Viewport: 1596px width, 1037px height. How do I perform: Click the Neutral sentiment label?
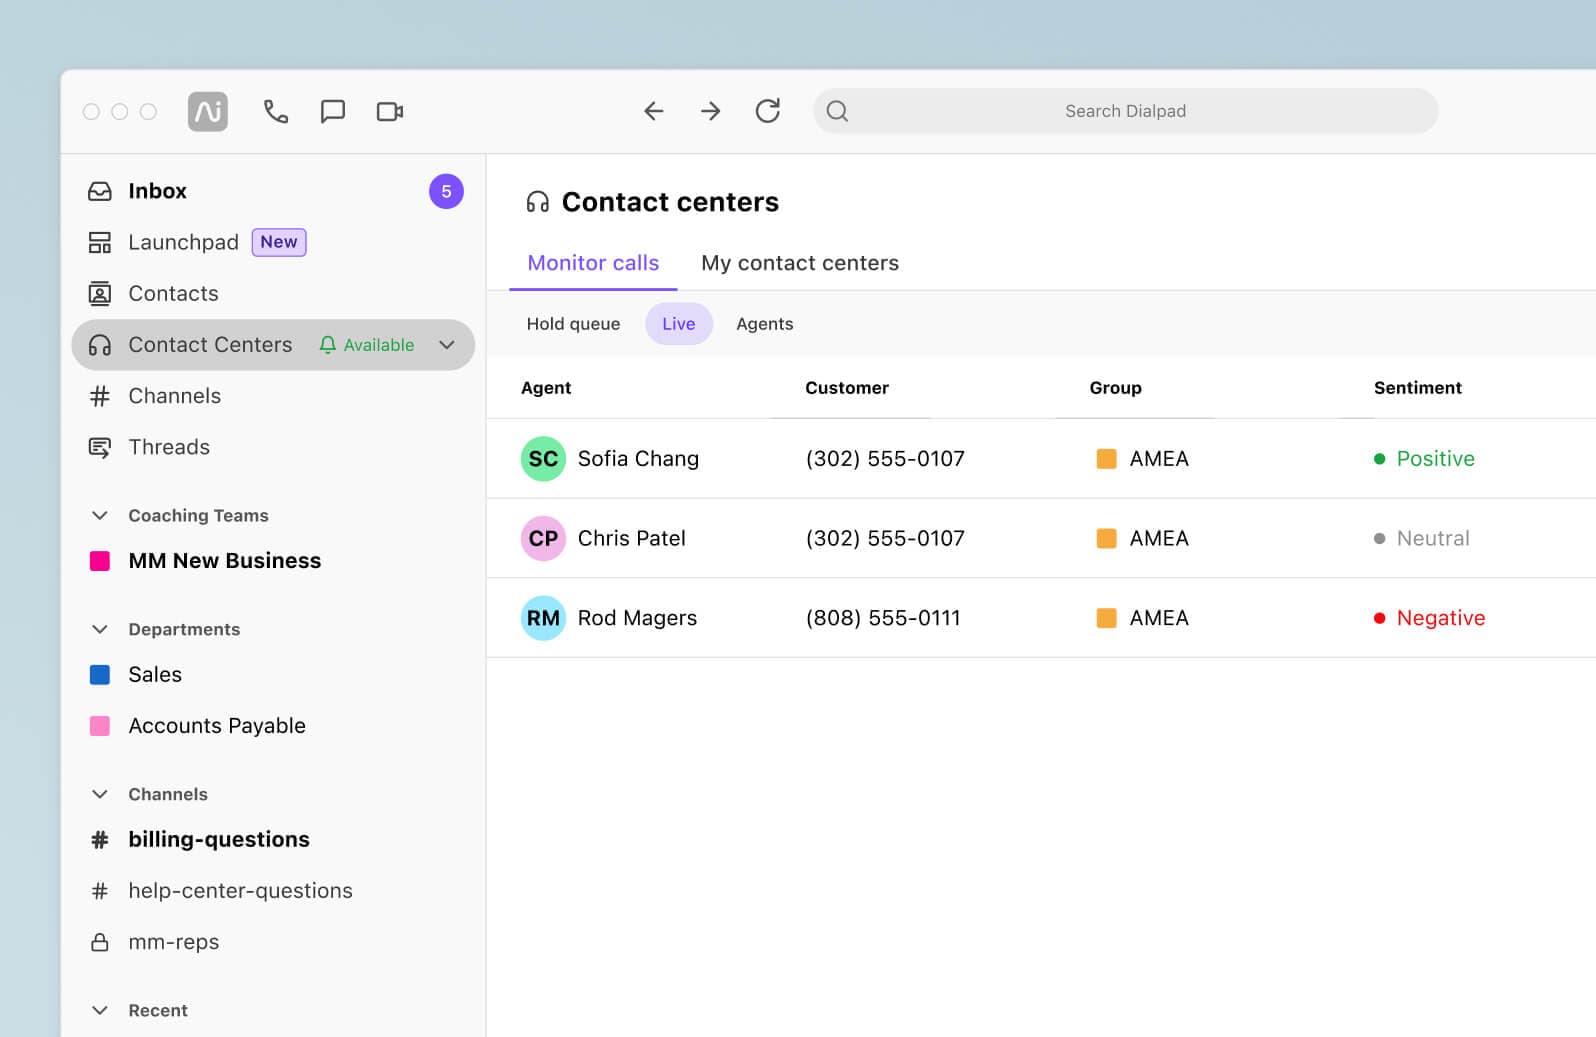(x=1433, y=539)
